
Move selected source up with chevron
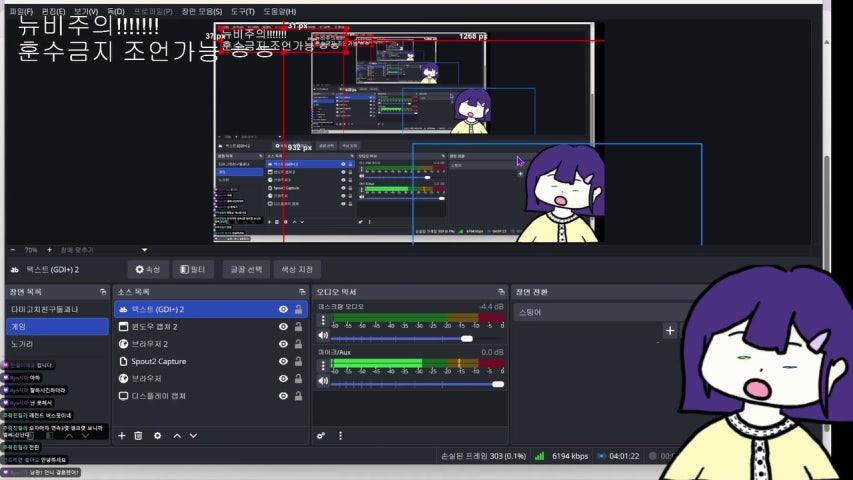(177, 436)
